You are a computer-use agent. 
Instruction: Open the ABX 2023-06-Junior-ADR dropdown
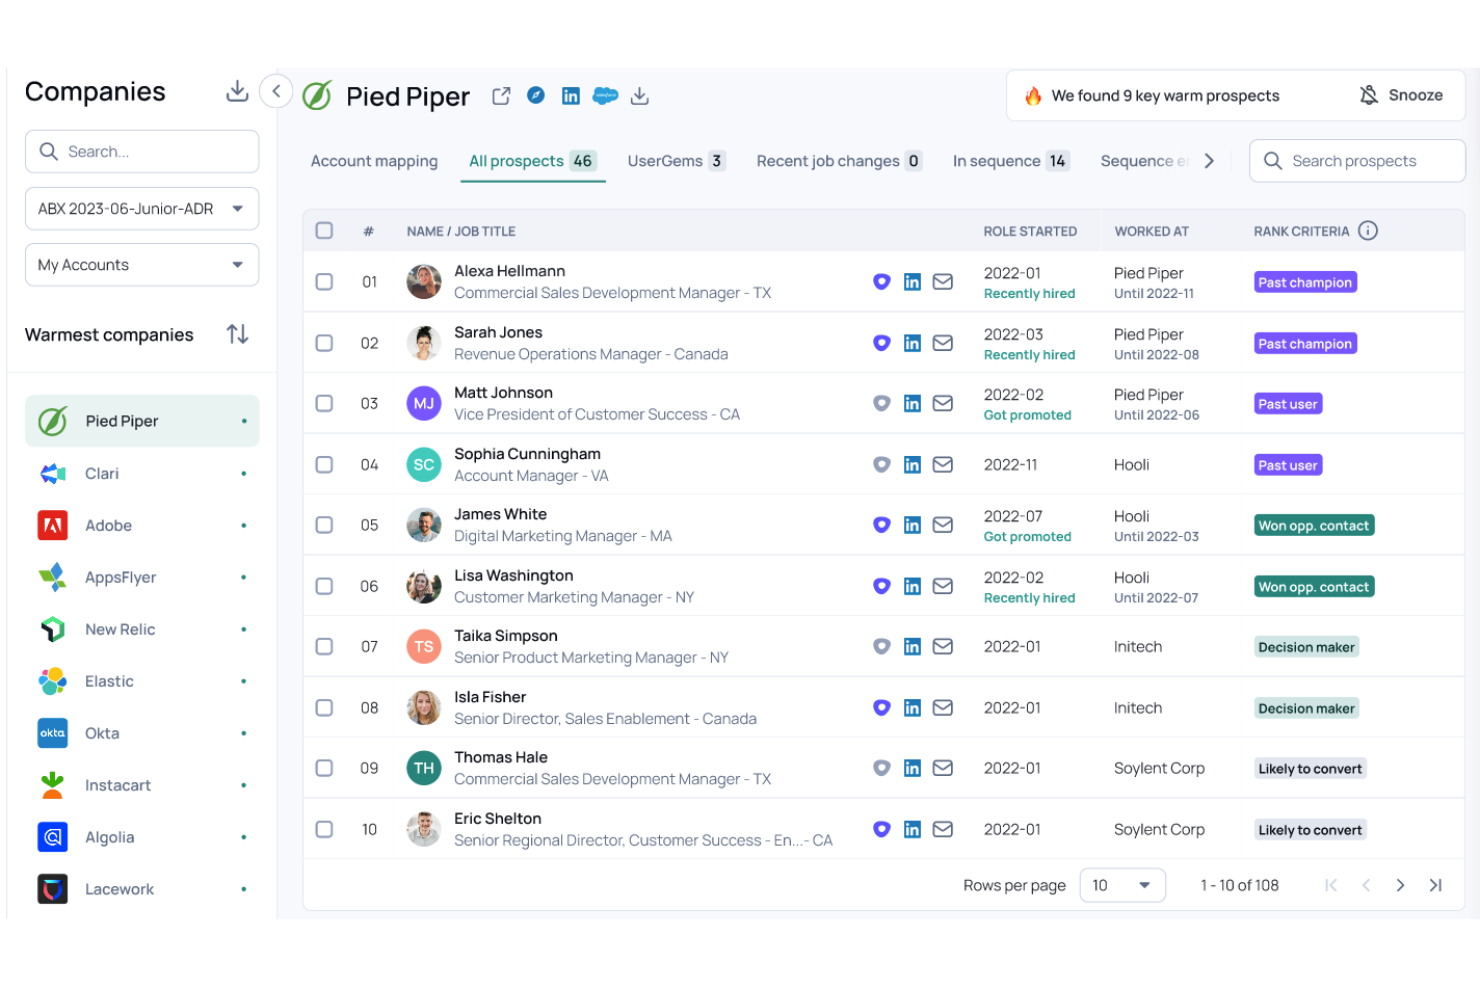tap(141, 208)
